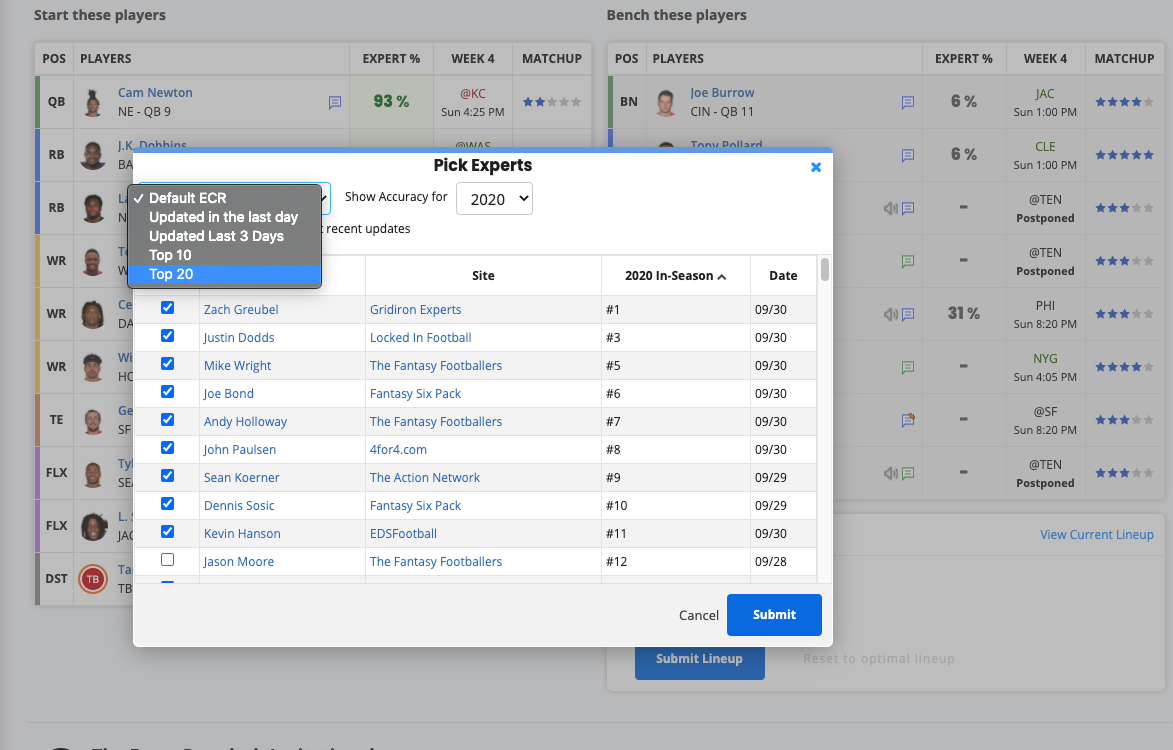
Task: Click the star rating in the CLE row
Action: 1124,155
